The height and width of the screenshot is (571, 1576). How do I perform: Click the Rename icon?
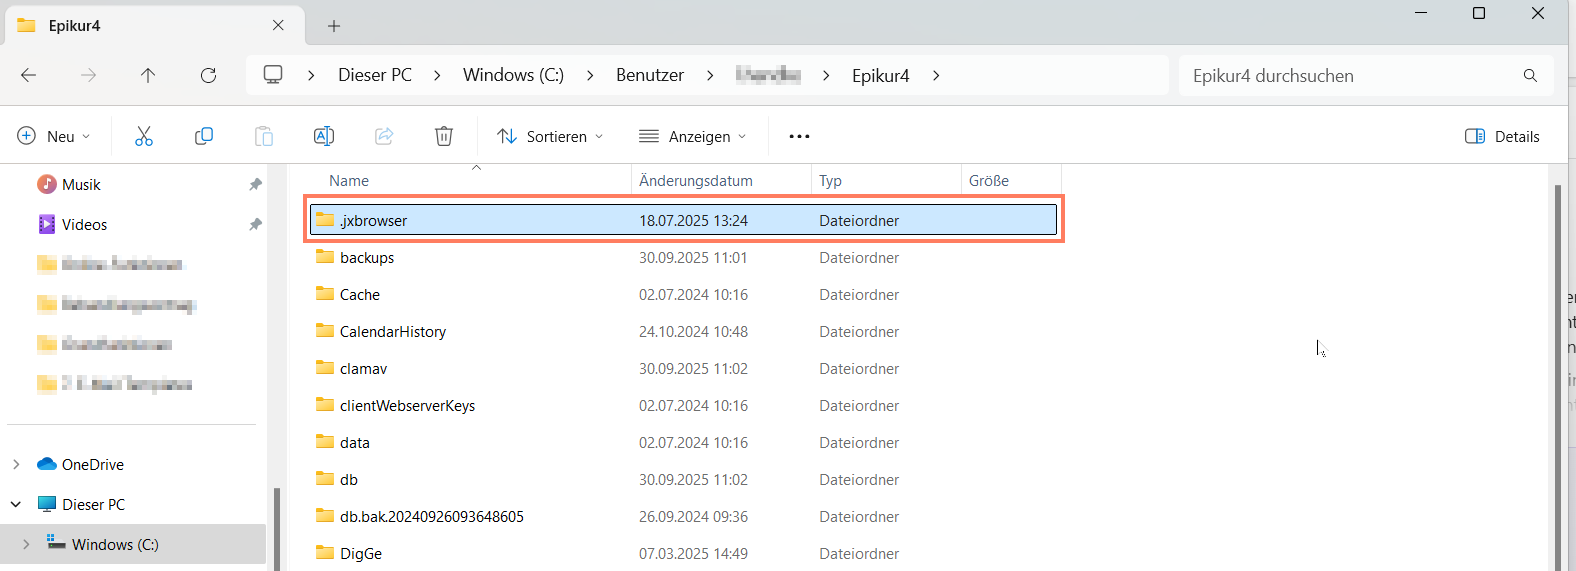pos(324,136)
